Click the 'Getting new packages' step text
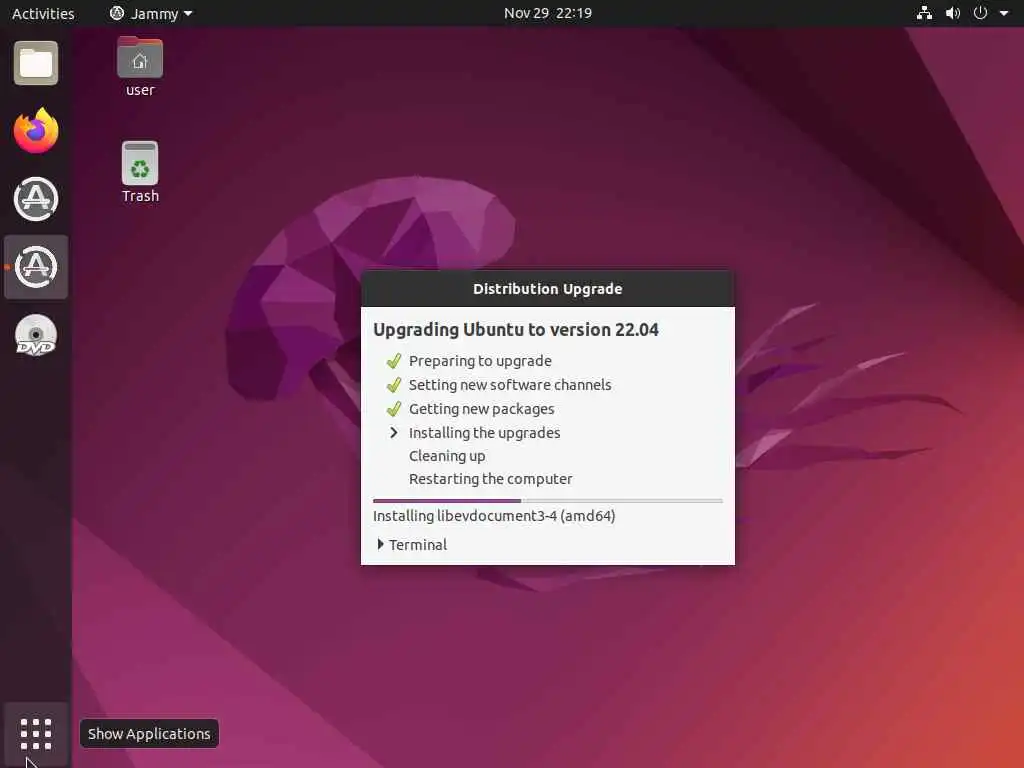1024x768 pixels. coord(481,409)
